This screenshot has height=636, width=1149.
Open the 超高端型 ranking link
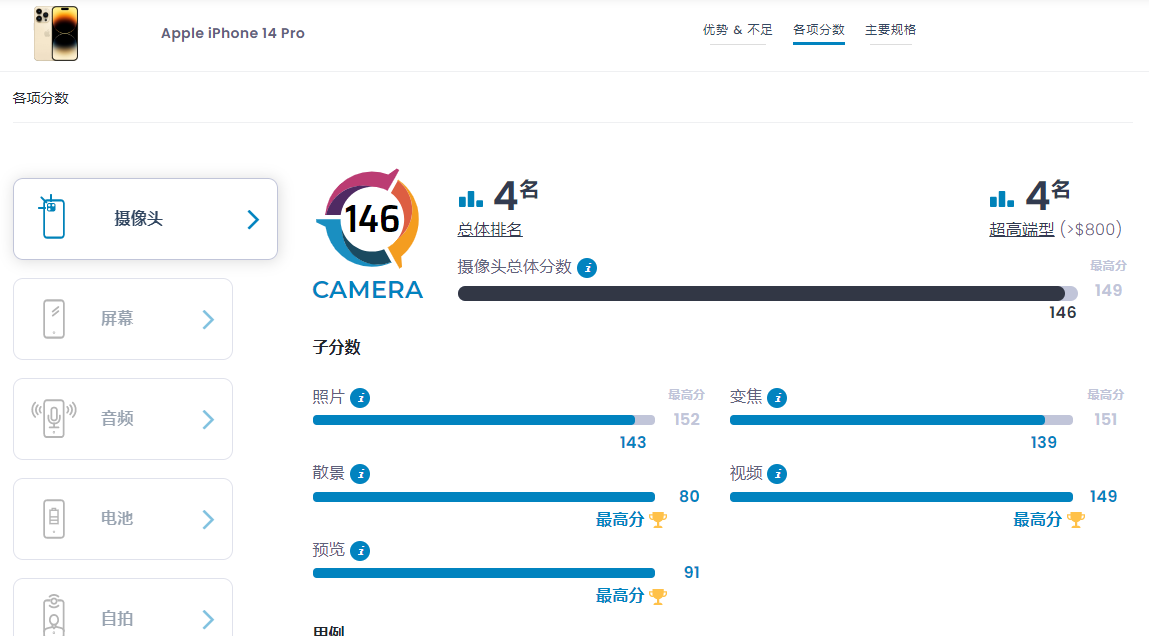tap(1021, 229)
